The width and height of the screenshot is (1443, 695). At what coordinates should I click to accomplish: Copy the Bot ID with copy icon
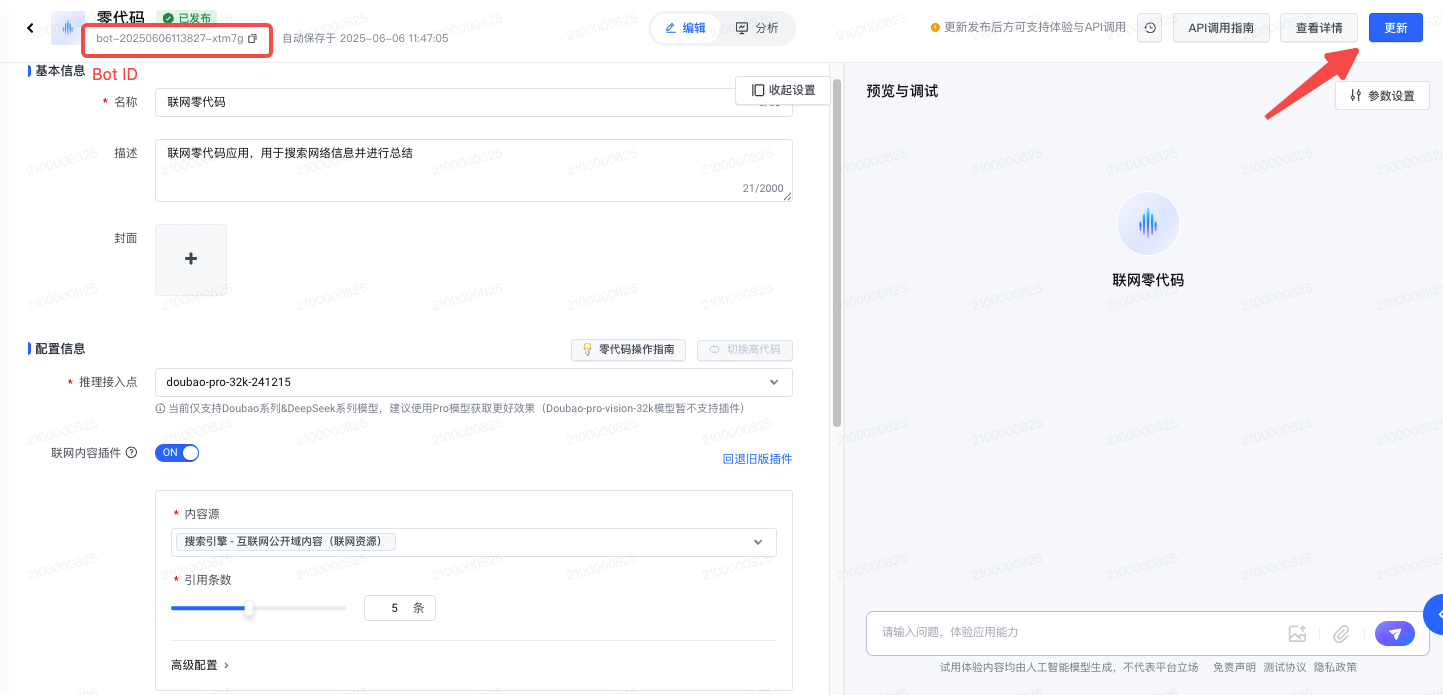coord(252,38)
